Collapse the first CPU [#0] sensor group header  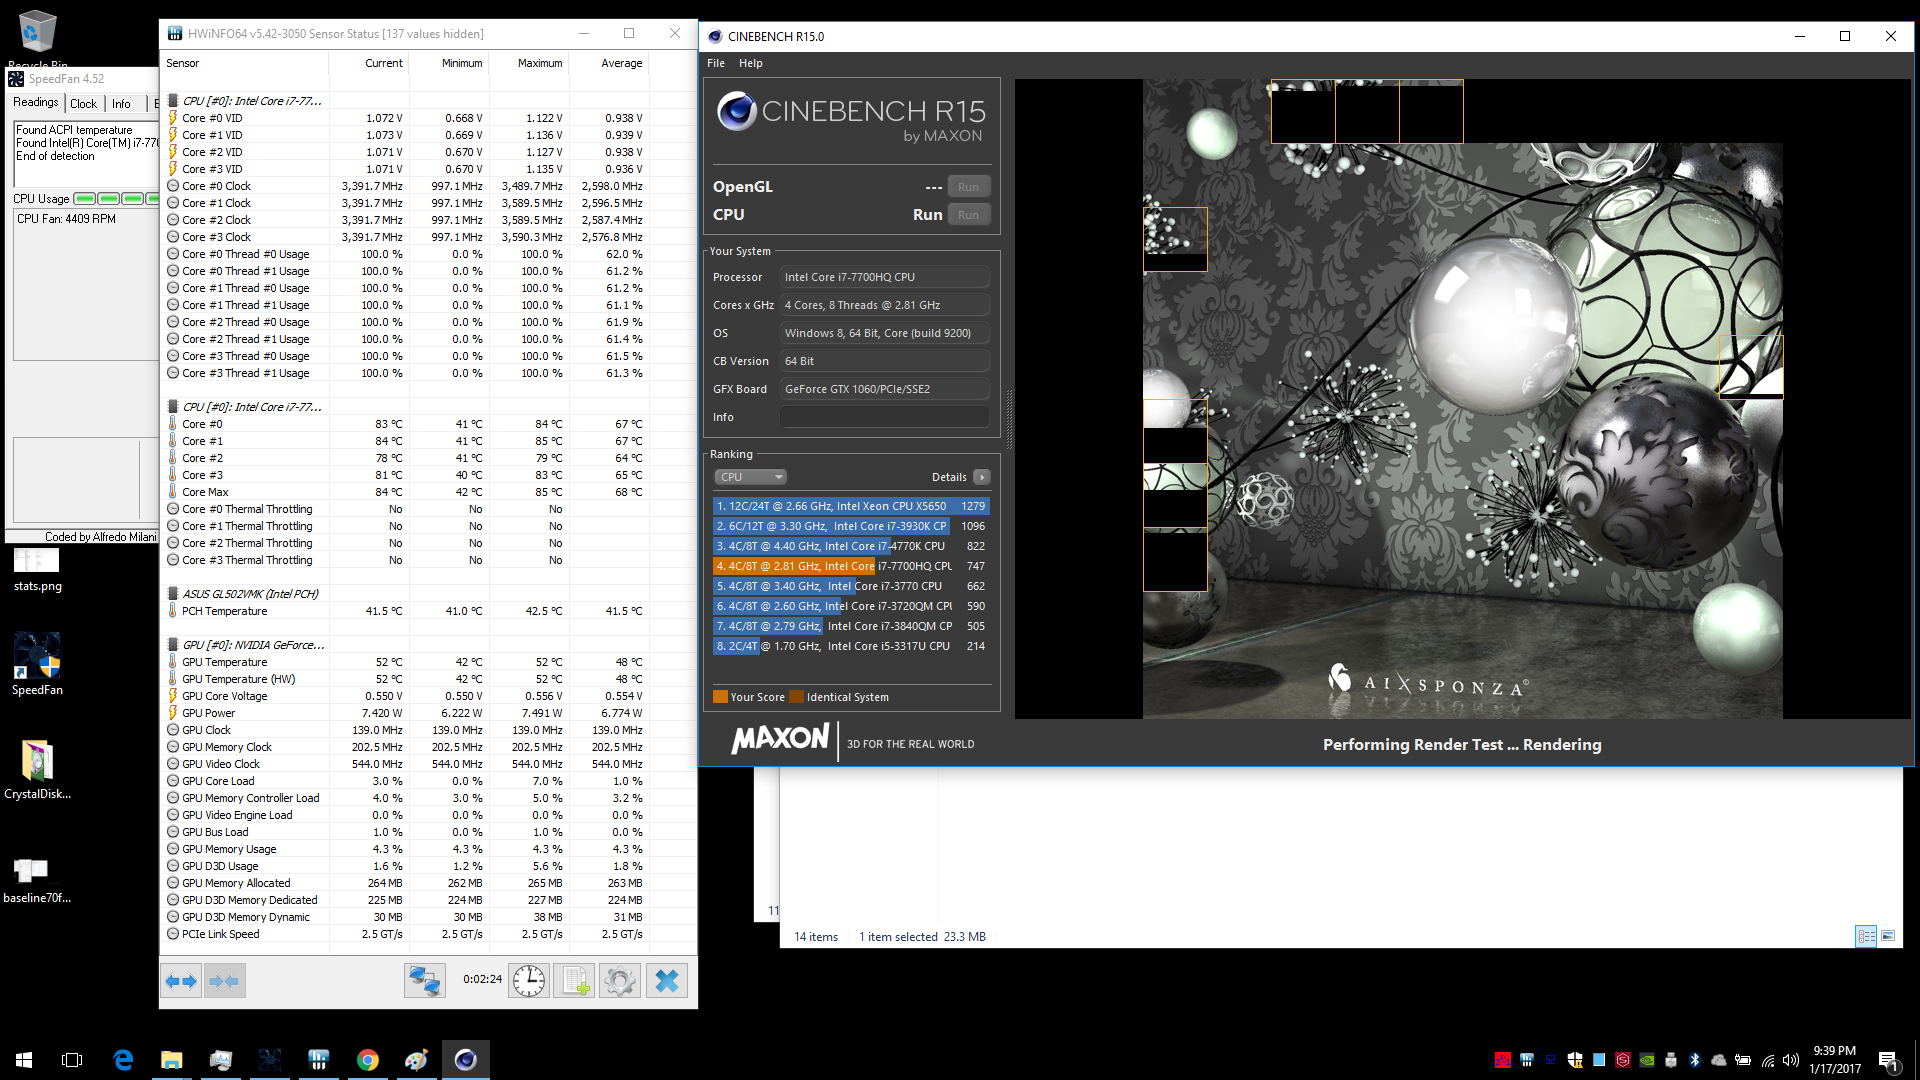[x=245, y=101]
